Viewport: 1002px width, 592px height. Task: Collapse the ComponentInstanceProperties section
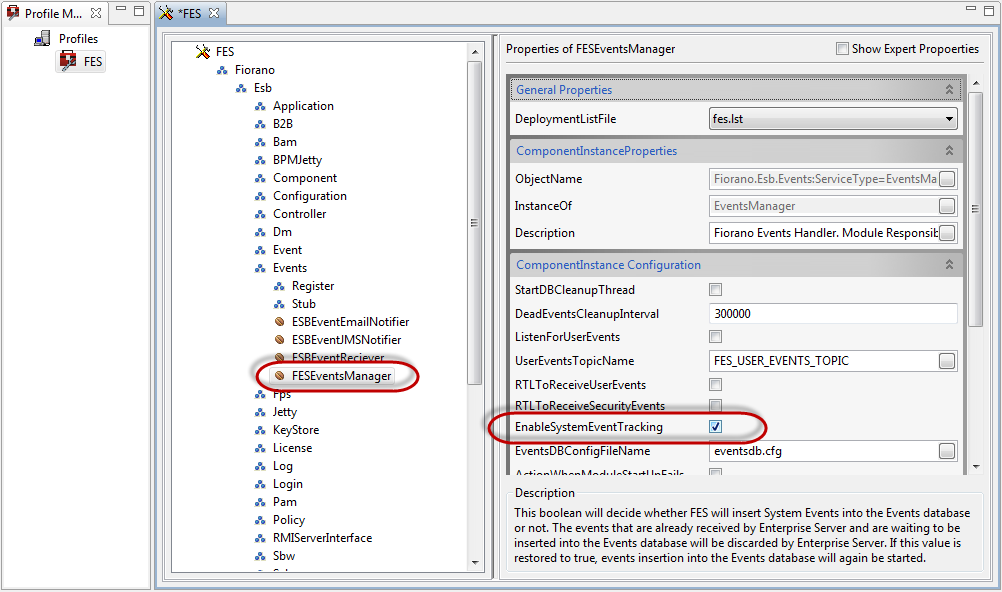pyautogui.click(x=949, y=150)
